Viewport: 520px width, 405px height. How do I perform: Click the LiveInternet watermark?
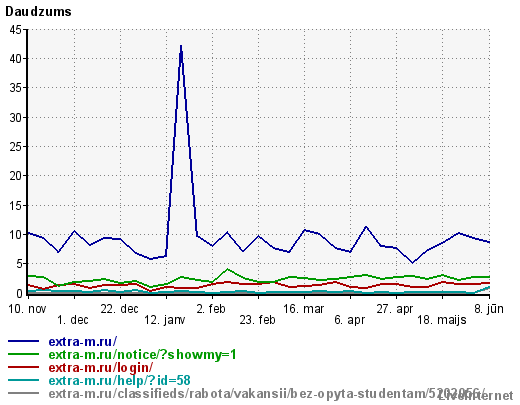[475, 396]
